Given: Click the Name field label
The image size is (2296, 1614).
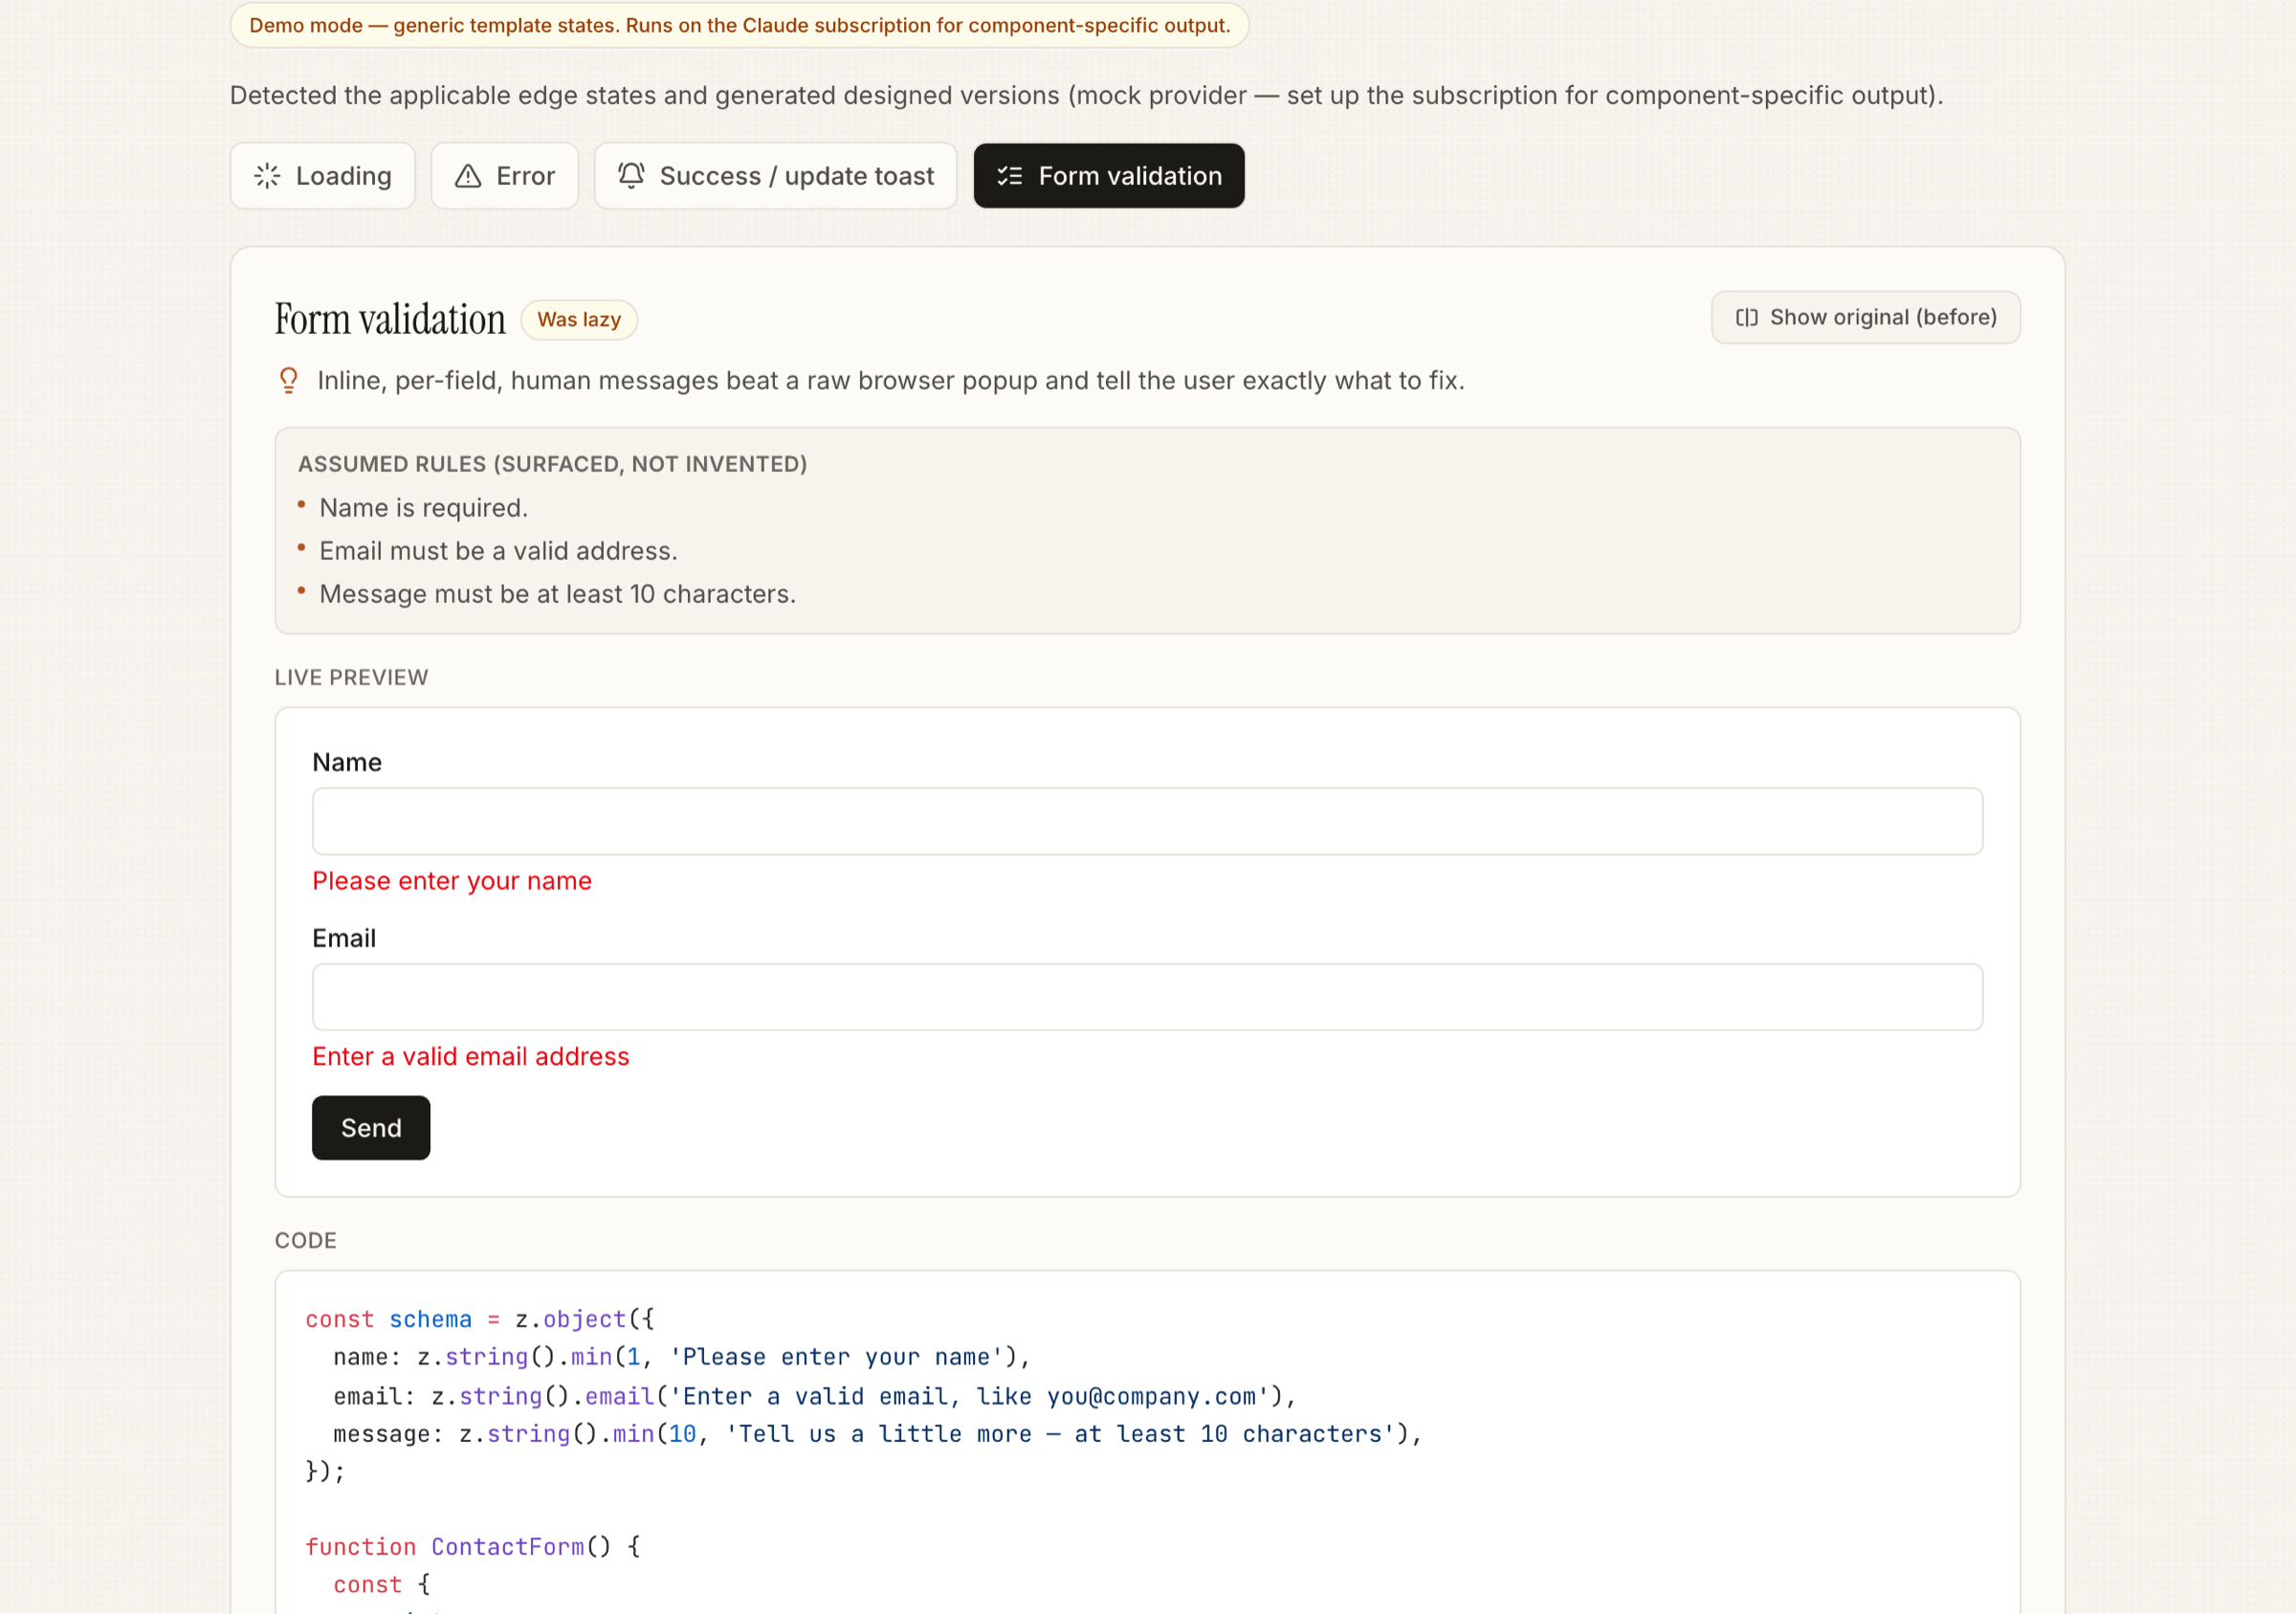Looking at the screenshot, I should (x=347, y=762).
